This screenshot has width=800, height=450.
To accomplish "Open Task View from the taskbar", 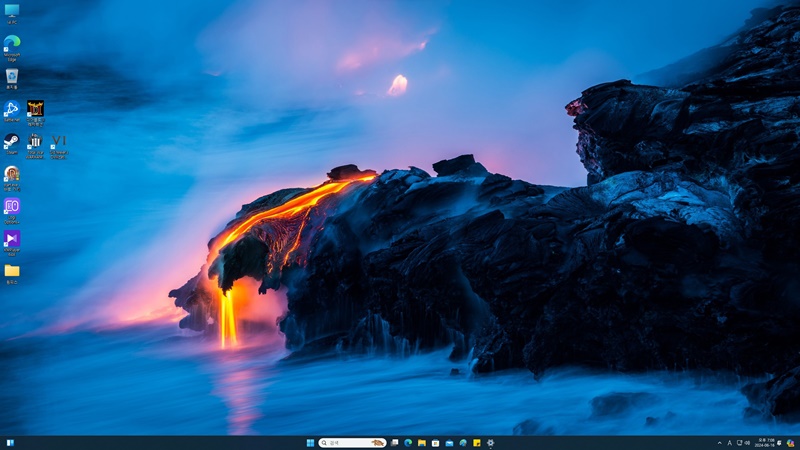I will pyautogui.click(x=394, y=443).
